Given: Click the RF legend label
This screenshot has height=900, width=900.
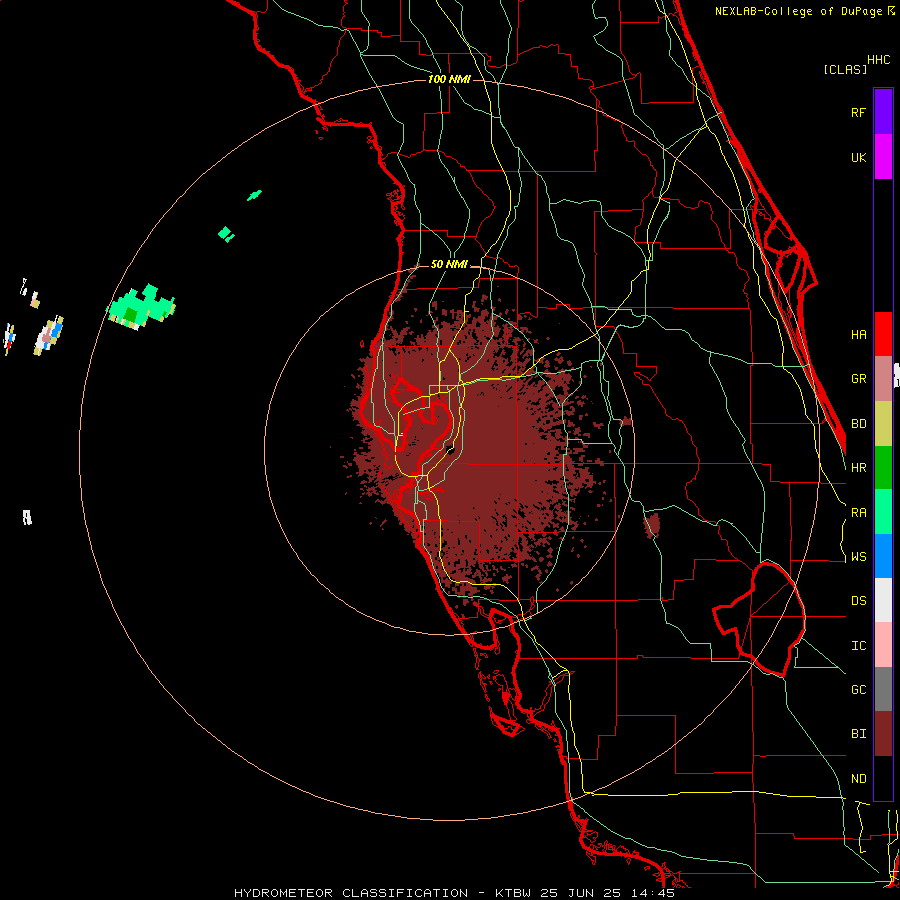Looking at the screenshot, I should click(858, 112).
